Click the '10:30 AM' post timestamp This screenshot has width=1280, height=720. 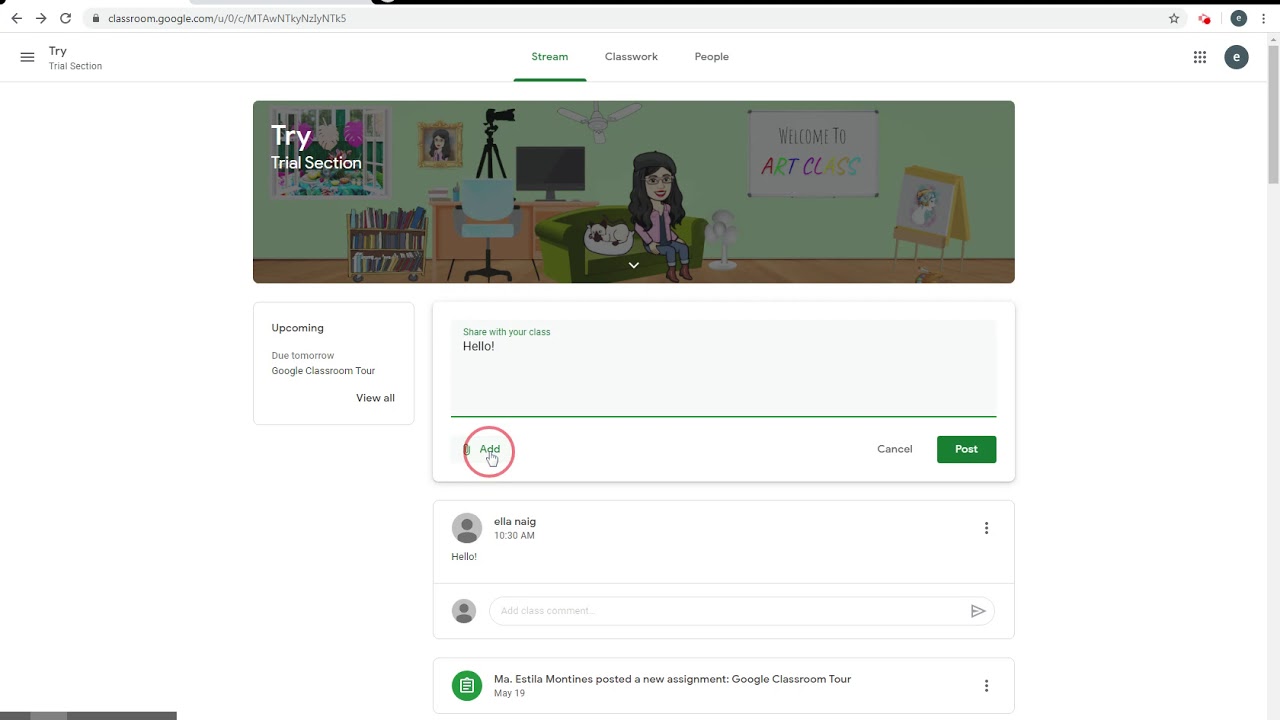click(514, 536)
